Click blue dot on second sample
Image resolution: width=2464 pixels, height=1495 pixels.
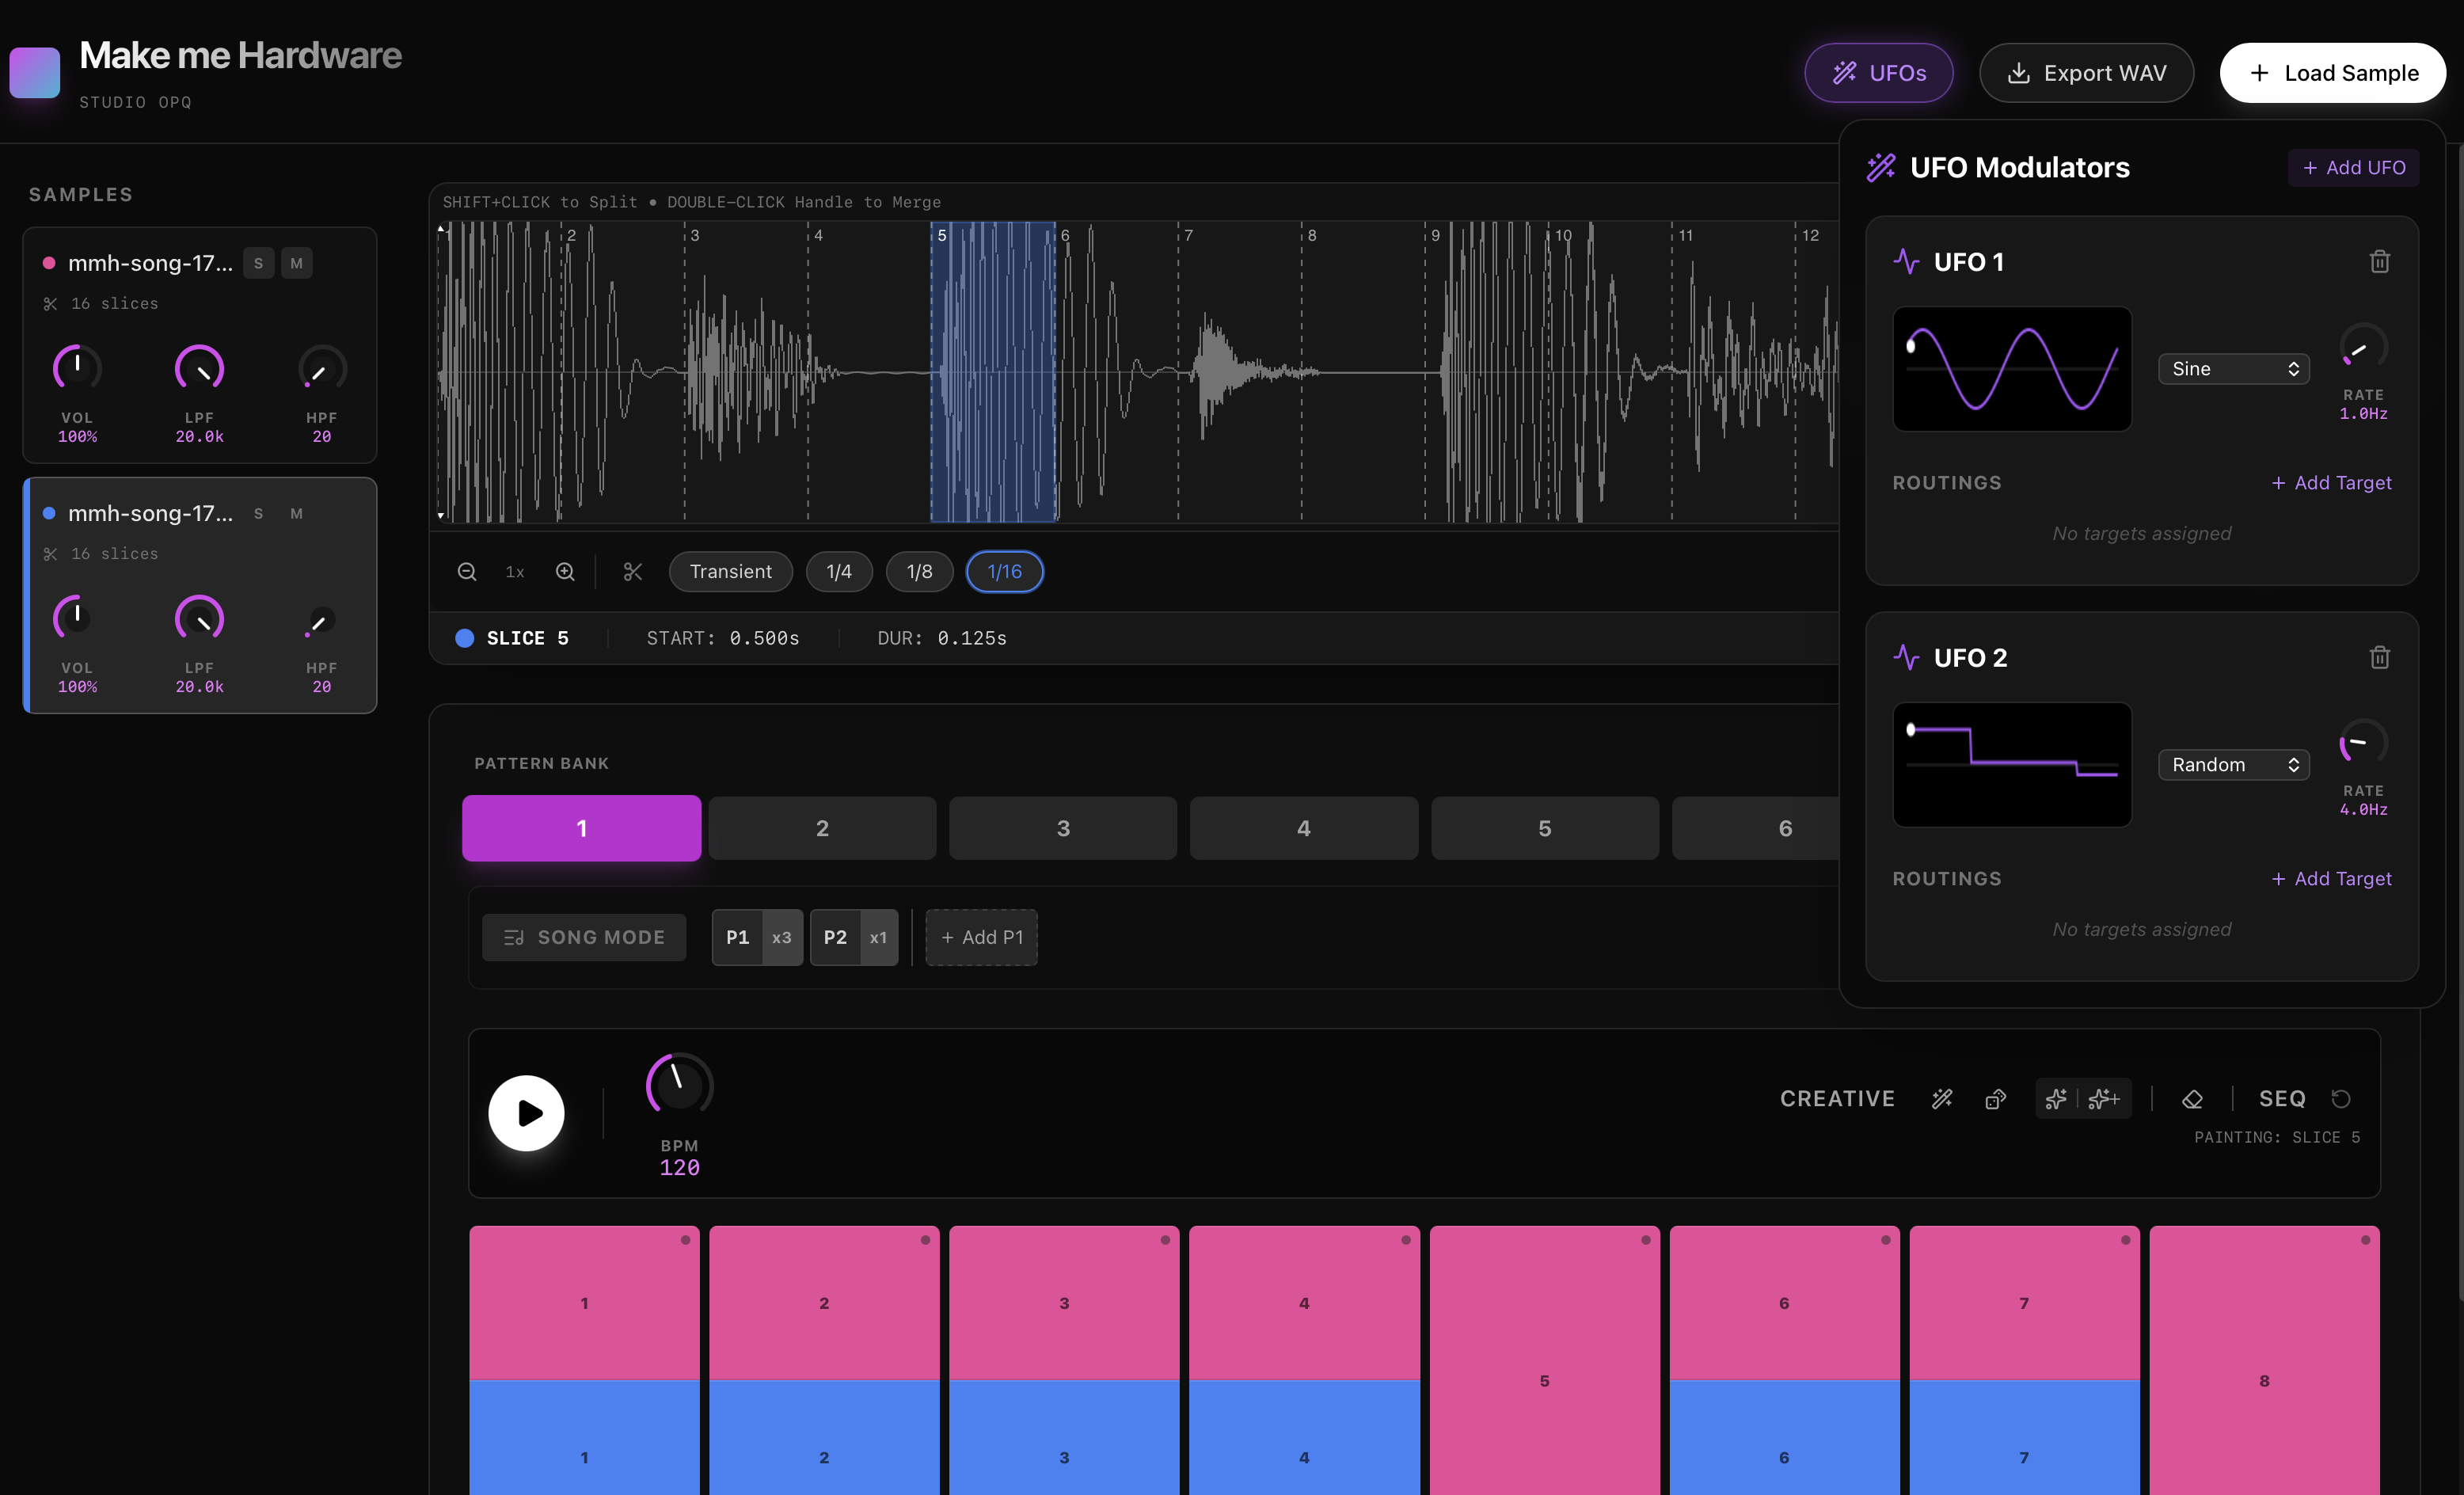pos(48,513)
